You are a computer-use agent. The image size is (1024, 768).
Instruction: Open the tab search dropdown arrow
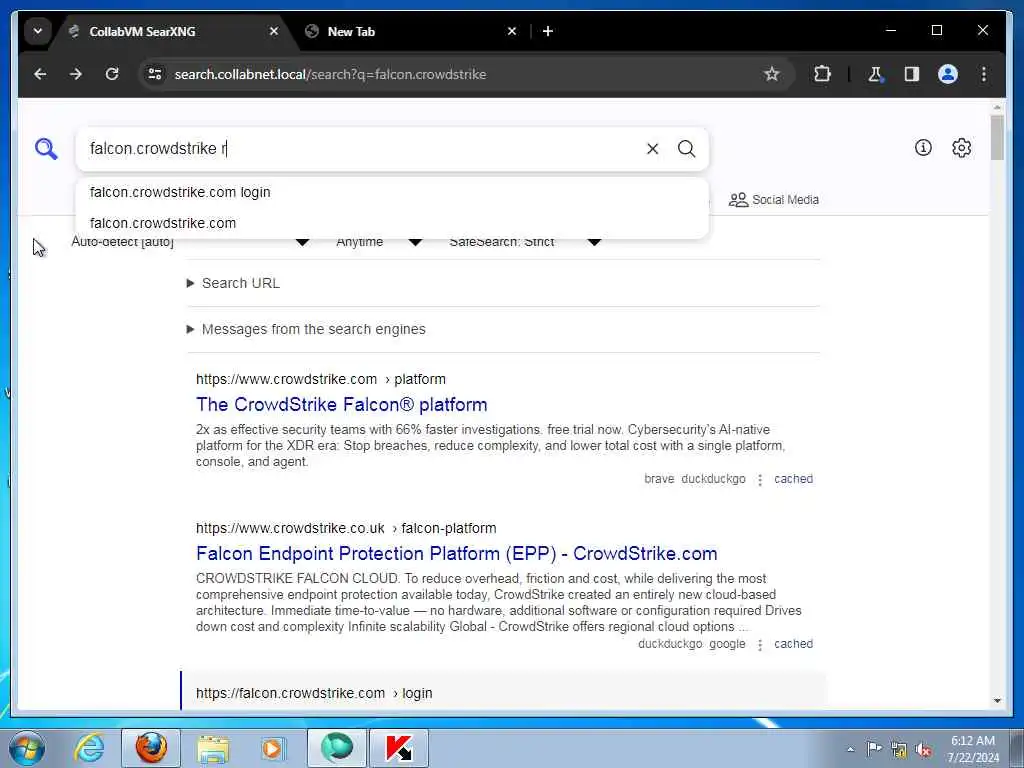pyautogui.click(x=38, y=31)
